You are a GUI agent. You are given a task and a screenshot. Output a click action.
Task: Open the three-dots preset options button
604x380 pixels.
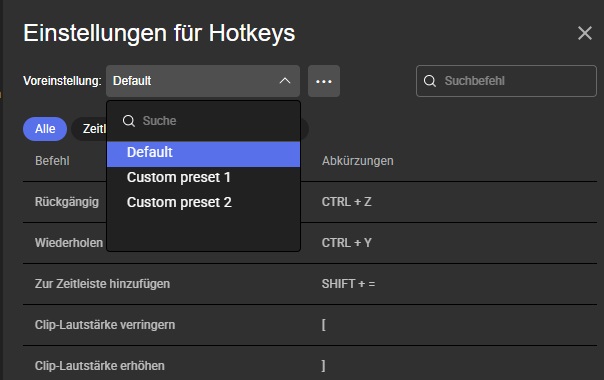[x=324, y=81]
